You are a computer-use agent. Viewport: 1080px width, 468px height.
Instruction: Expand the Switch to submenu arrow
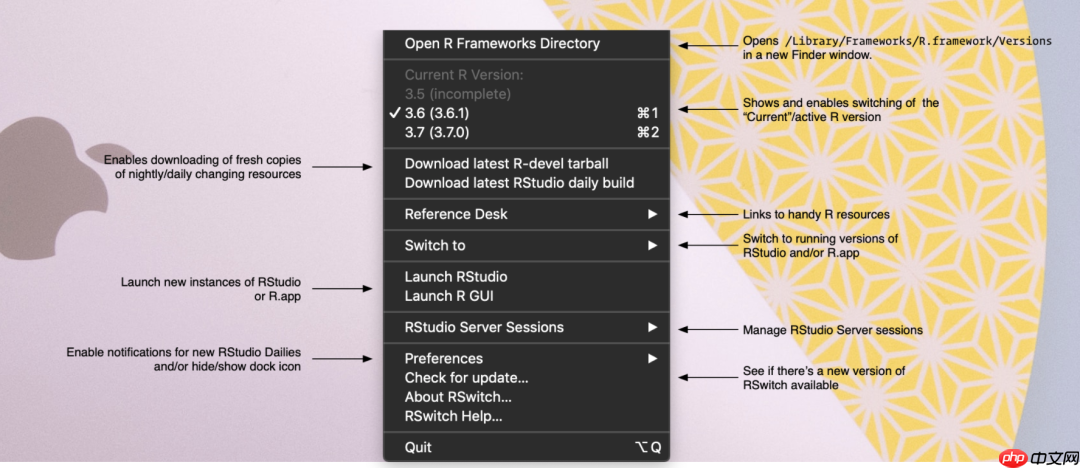pos(652,245)
